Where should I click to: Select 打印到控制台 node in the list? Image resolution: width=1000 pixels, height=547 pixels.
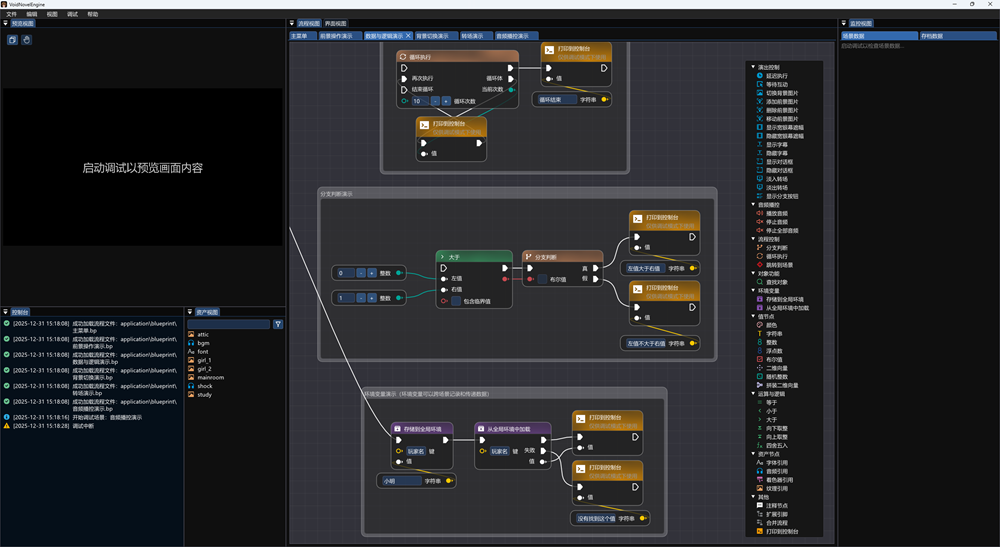click(x=782, y=531)
